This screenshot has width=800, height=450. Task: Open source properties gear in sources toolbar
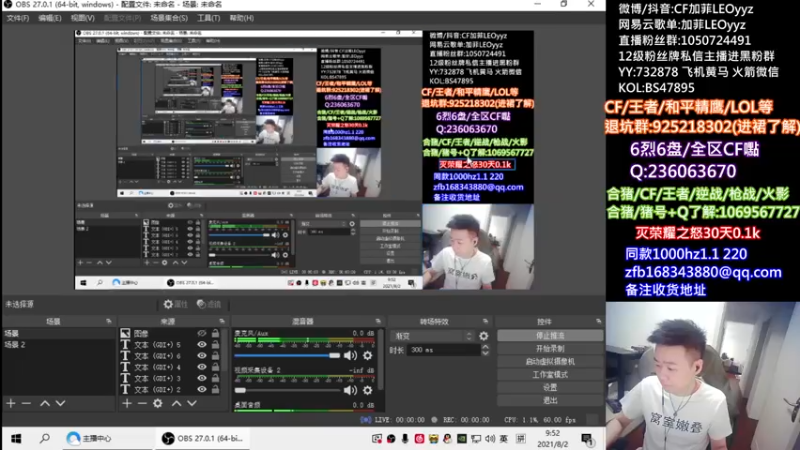(158, 403)
